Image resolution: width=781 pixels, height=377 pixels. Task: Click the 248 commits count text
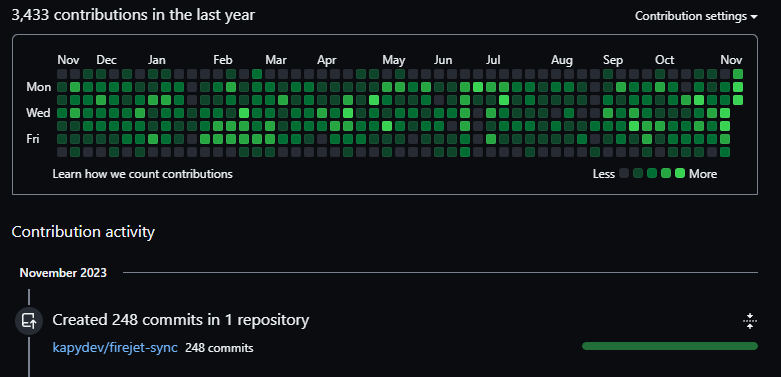pos(219,348)
